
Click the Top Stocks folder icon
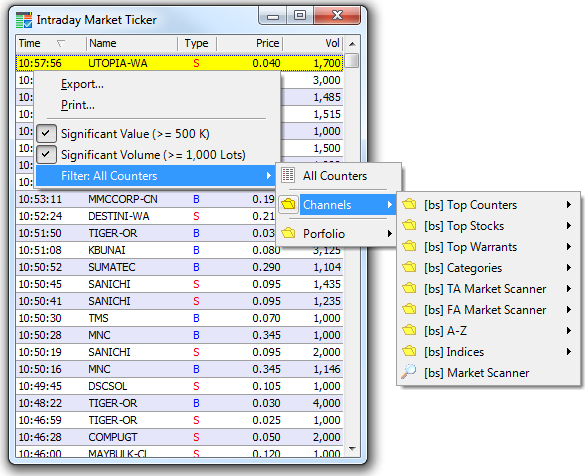pos(409,225)
